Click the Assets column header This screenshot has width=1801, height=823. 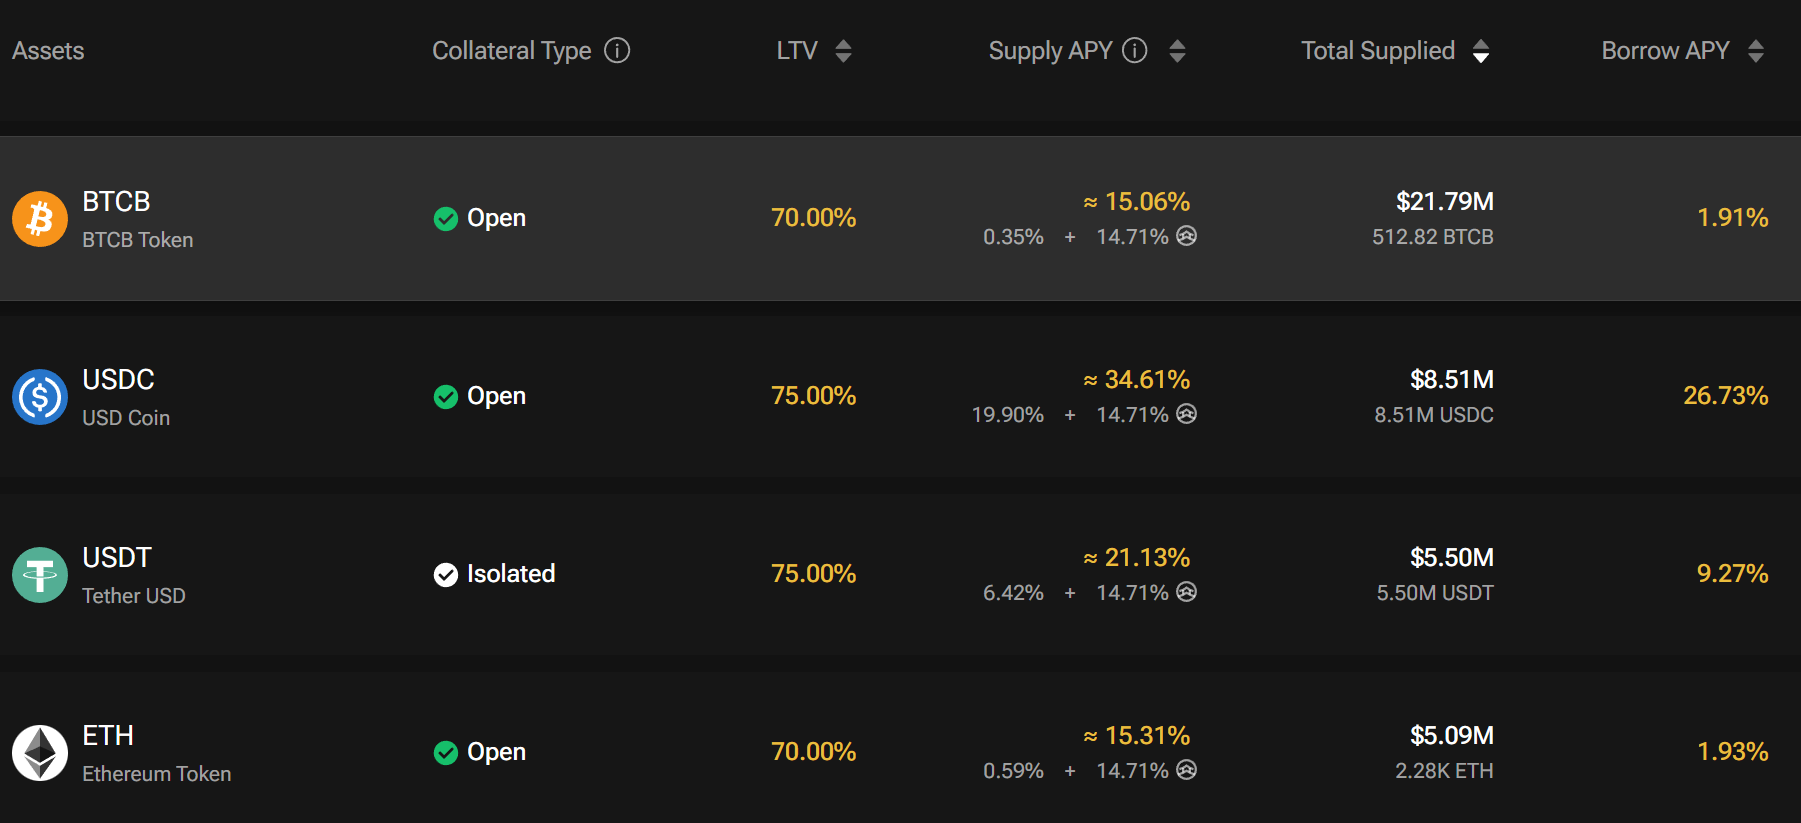point(48,51)
